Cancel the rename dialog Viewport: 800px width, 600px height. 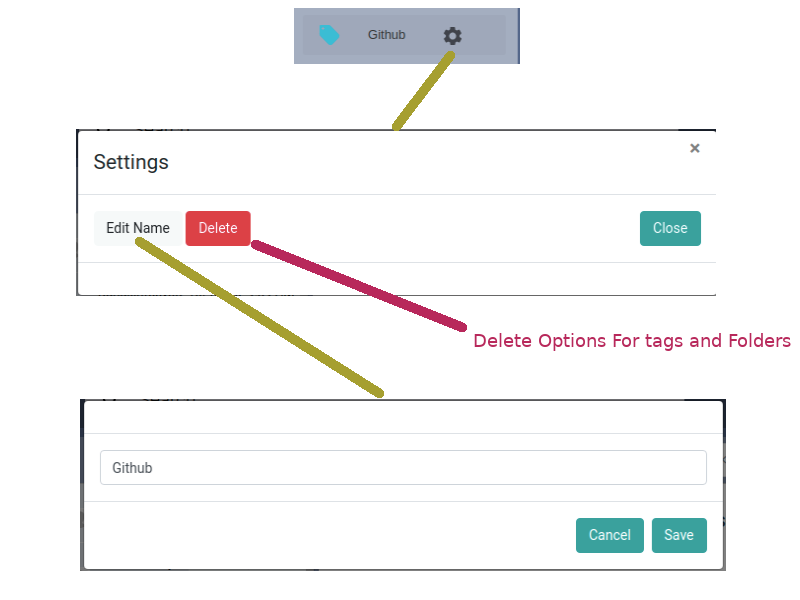(609, 535)
